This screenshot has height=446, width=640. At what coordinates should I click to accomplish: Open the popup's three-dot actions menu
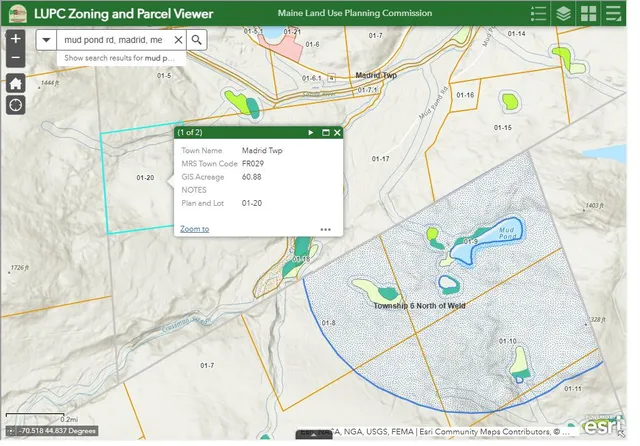[x=325, y=229]
